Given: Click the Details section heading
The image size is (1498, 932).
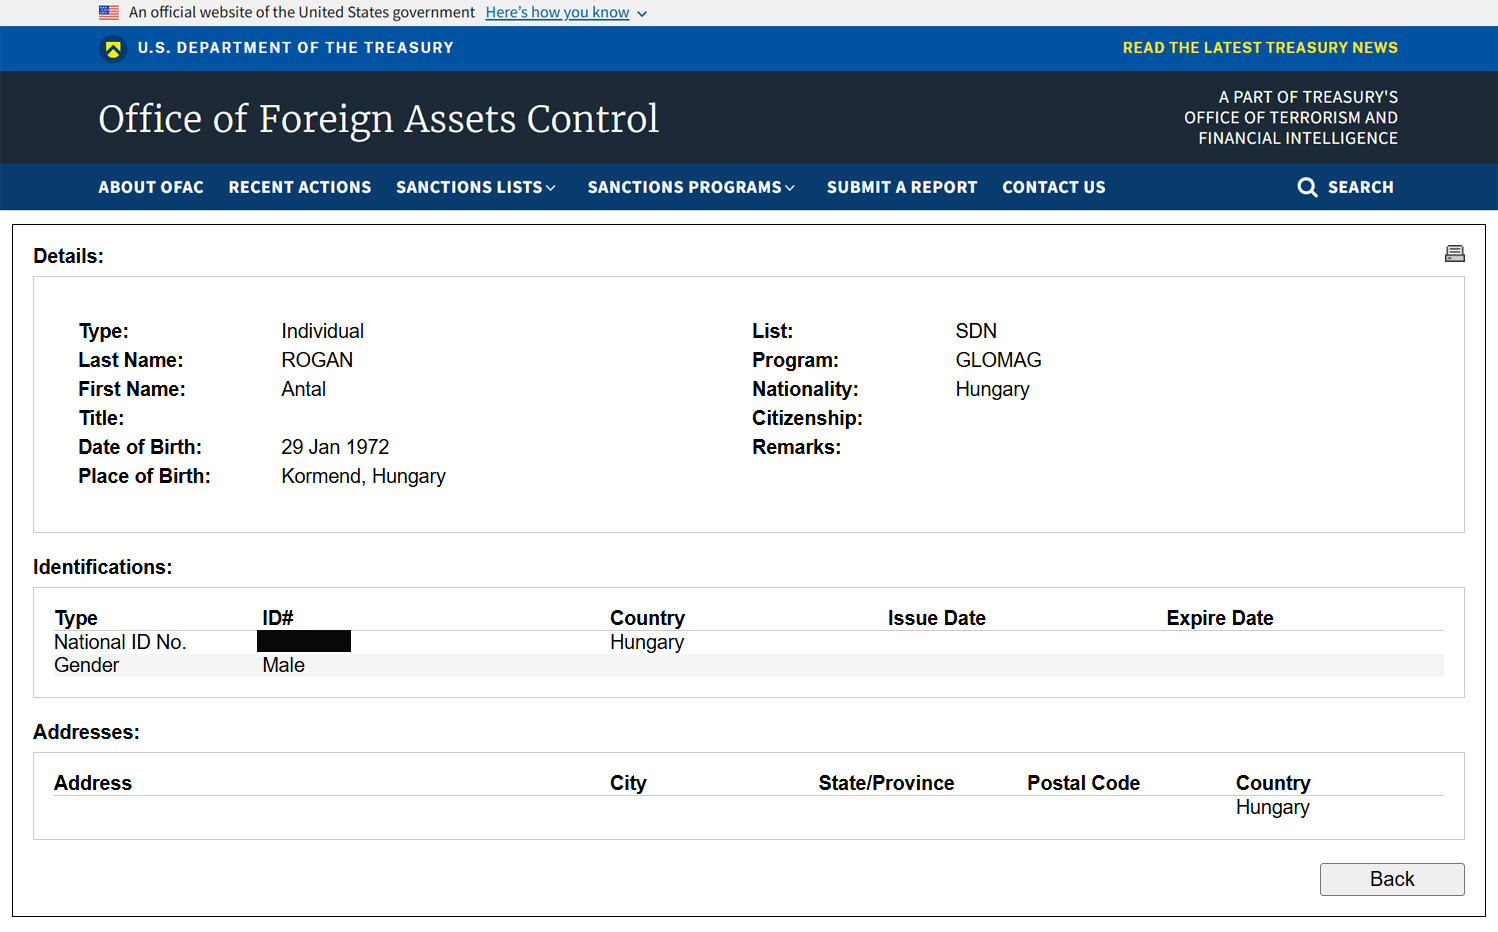Looking at the screenshot, I should [68, 256].
